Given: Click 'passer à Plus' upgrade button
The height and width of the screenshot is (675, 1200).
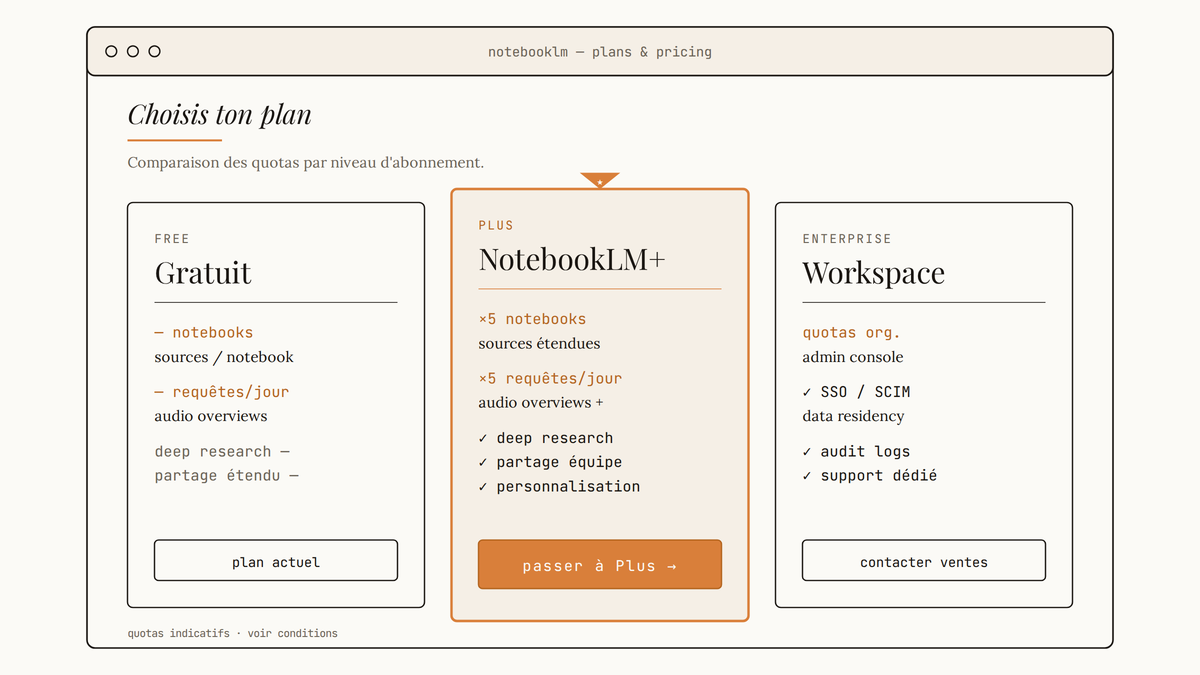Looking at the screenshot, I should pos(600,565).
